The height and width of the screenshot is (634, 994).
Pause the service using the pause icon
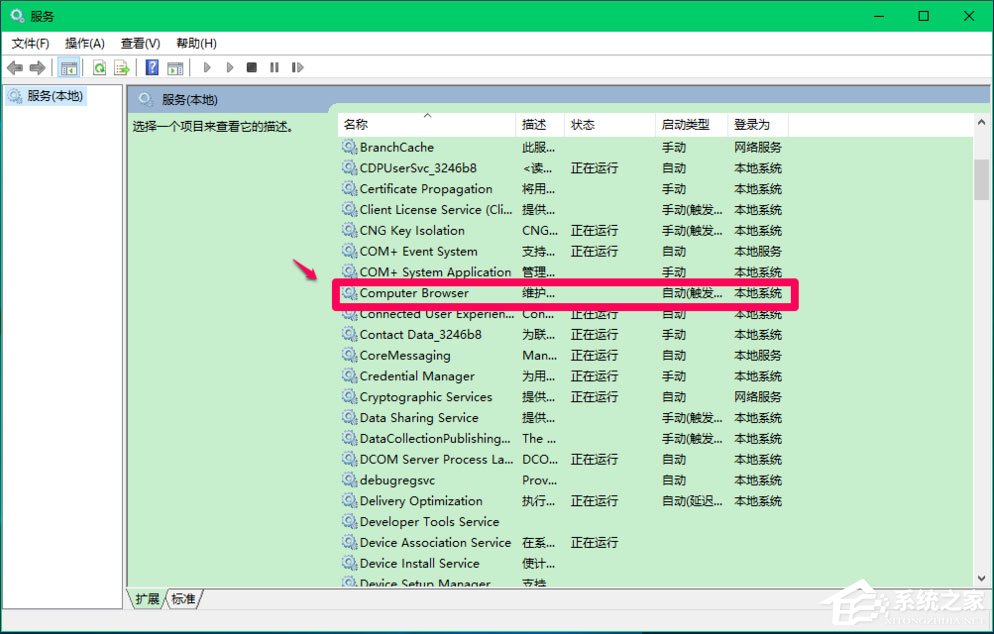275,67
